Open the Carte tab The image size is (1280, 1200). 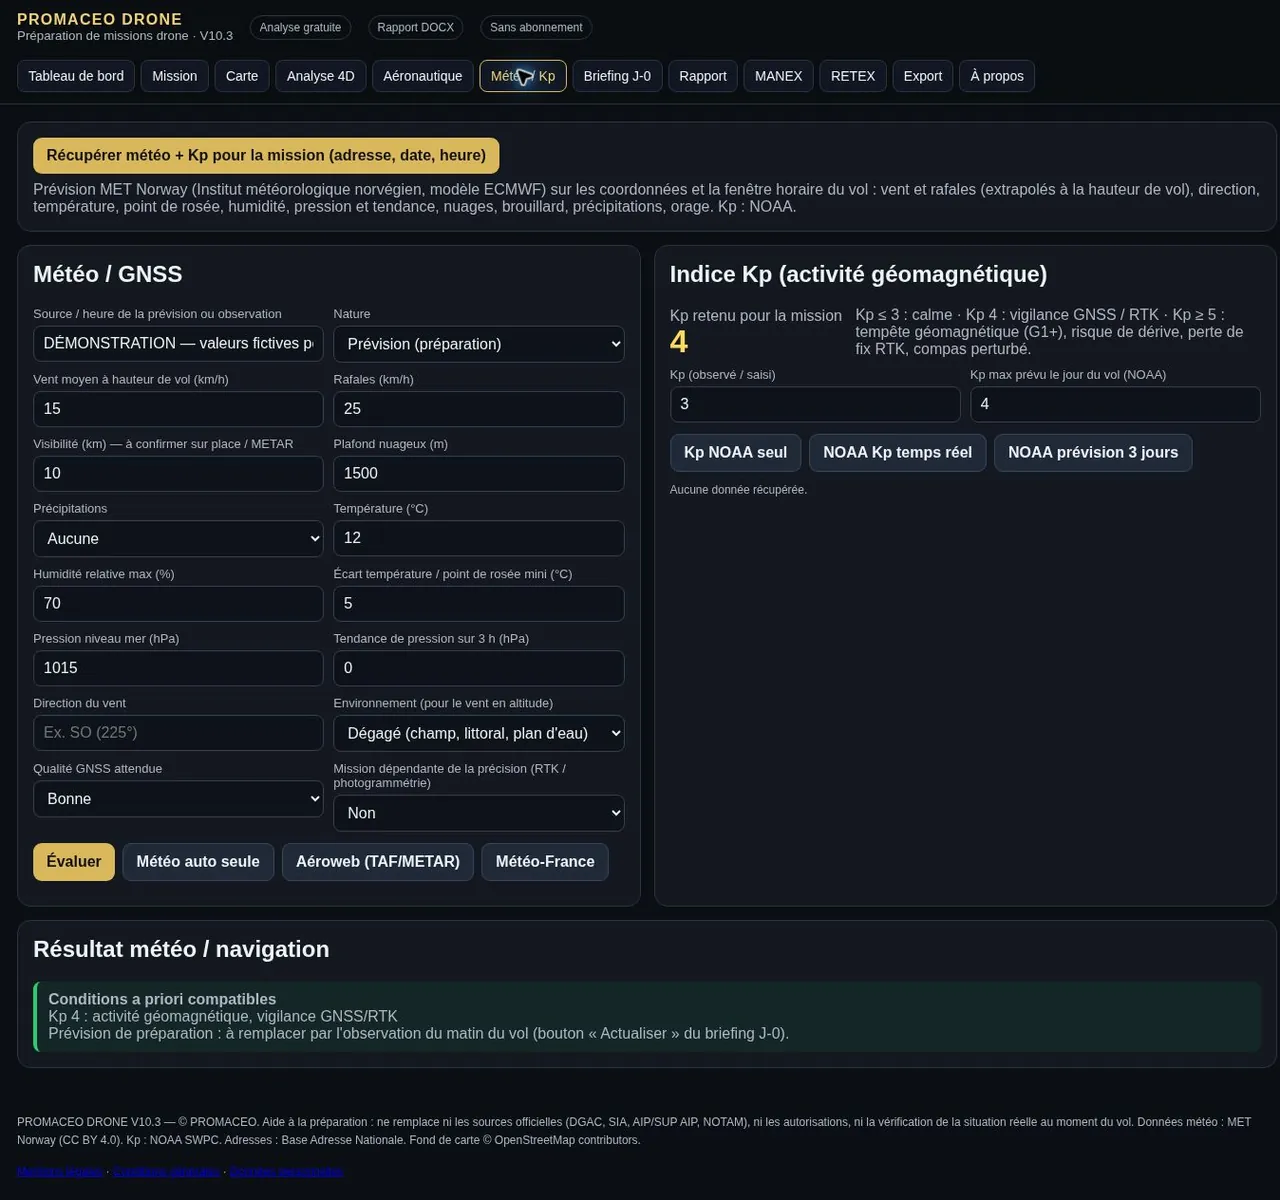click(242, 76)
